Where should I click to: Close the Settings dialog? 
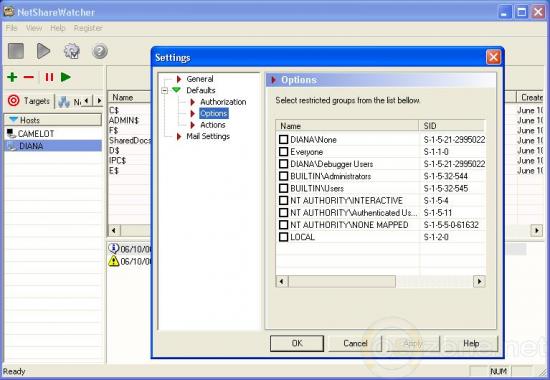(x=493, y=57)
